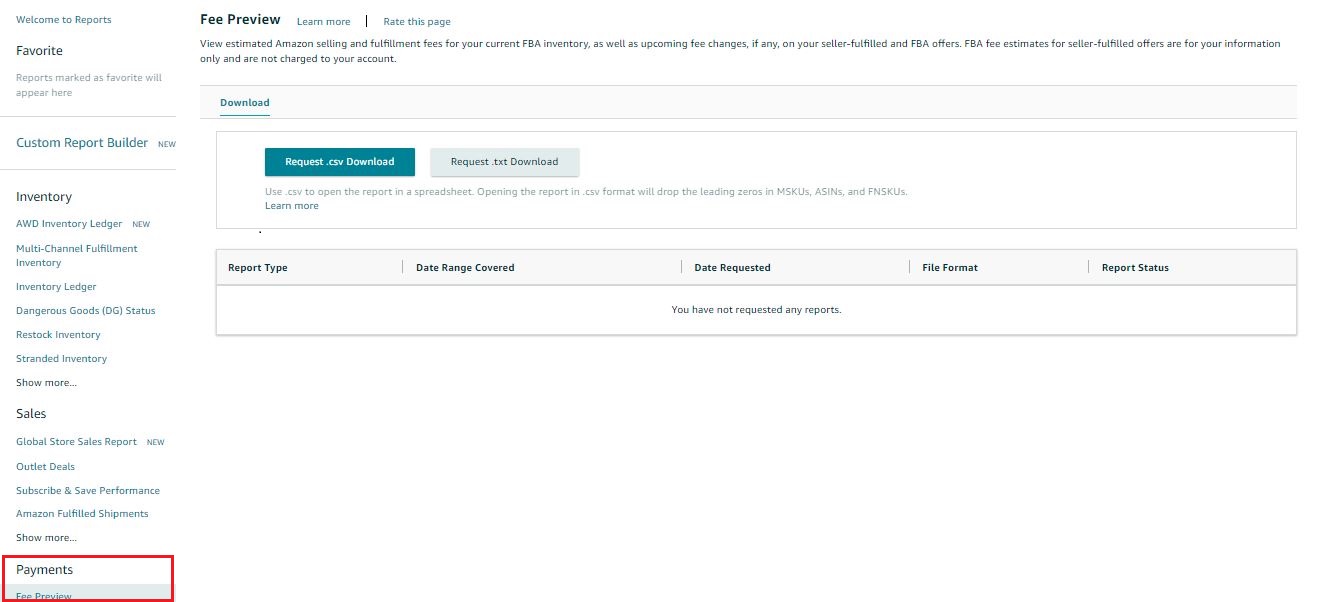This screenshot has height=602, width=1330.
Task: Click Rate this page link
Action: tap(416, 21)
